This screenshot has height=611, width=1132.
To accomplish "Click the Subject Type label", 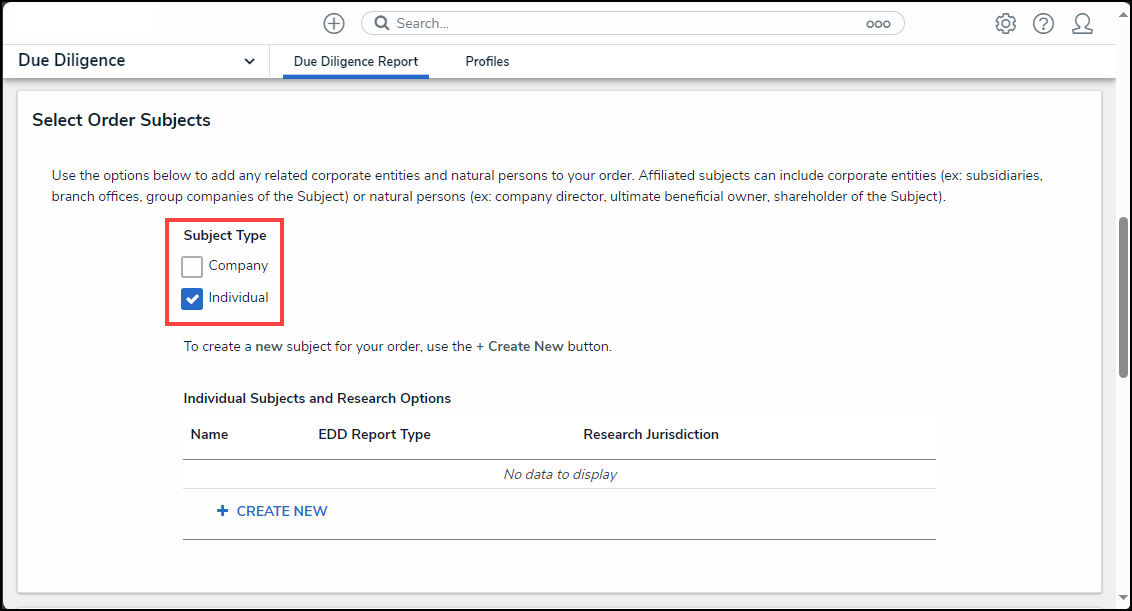I will pyautogui.click(x=225, y=235).
